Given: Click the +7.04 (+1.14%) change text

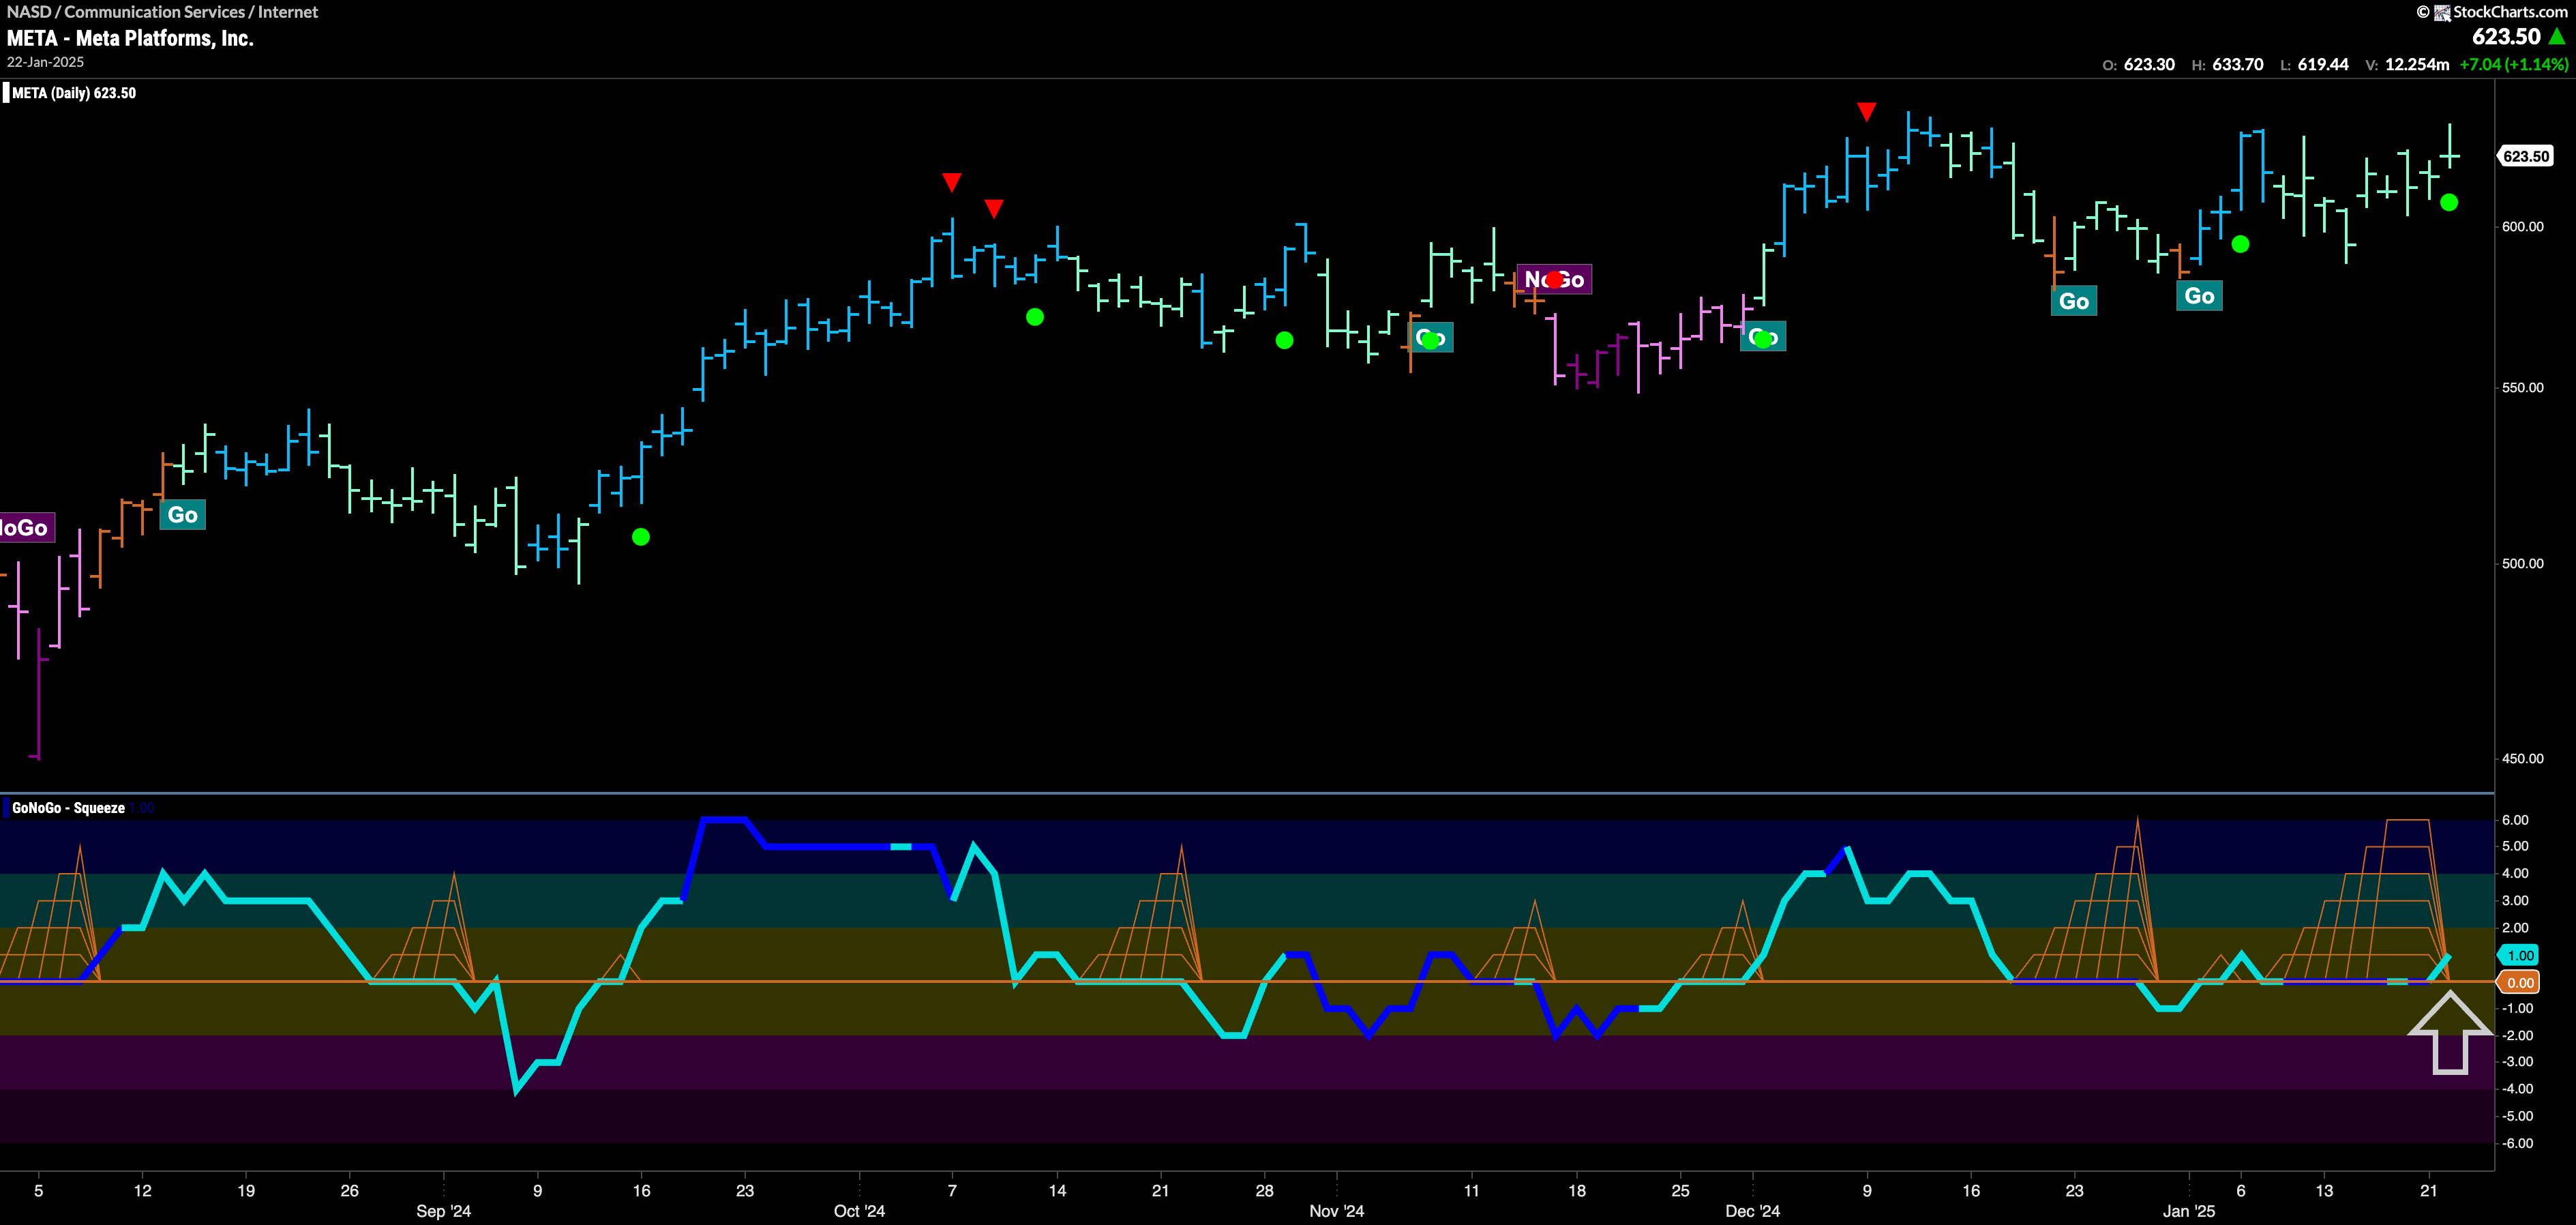Looking at the screenshot, I should click(2513, 65).
